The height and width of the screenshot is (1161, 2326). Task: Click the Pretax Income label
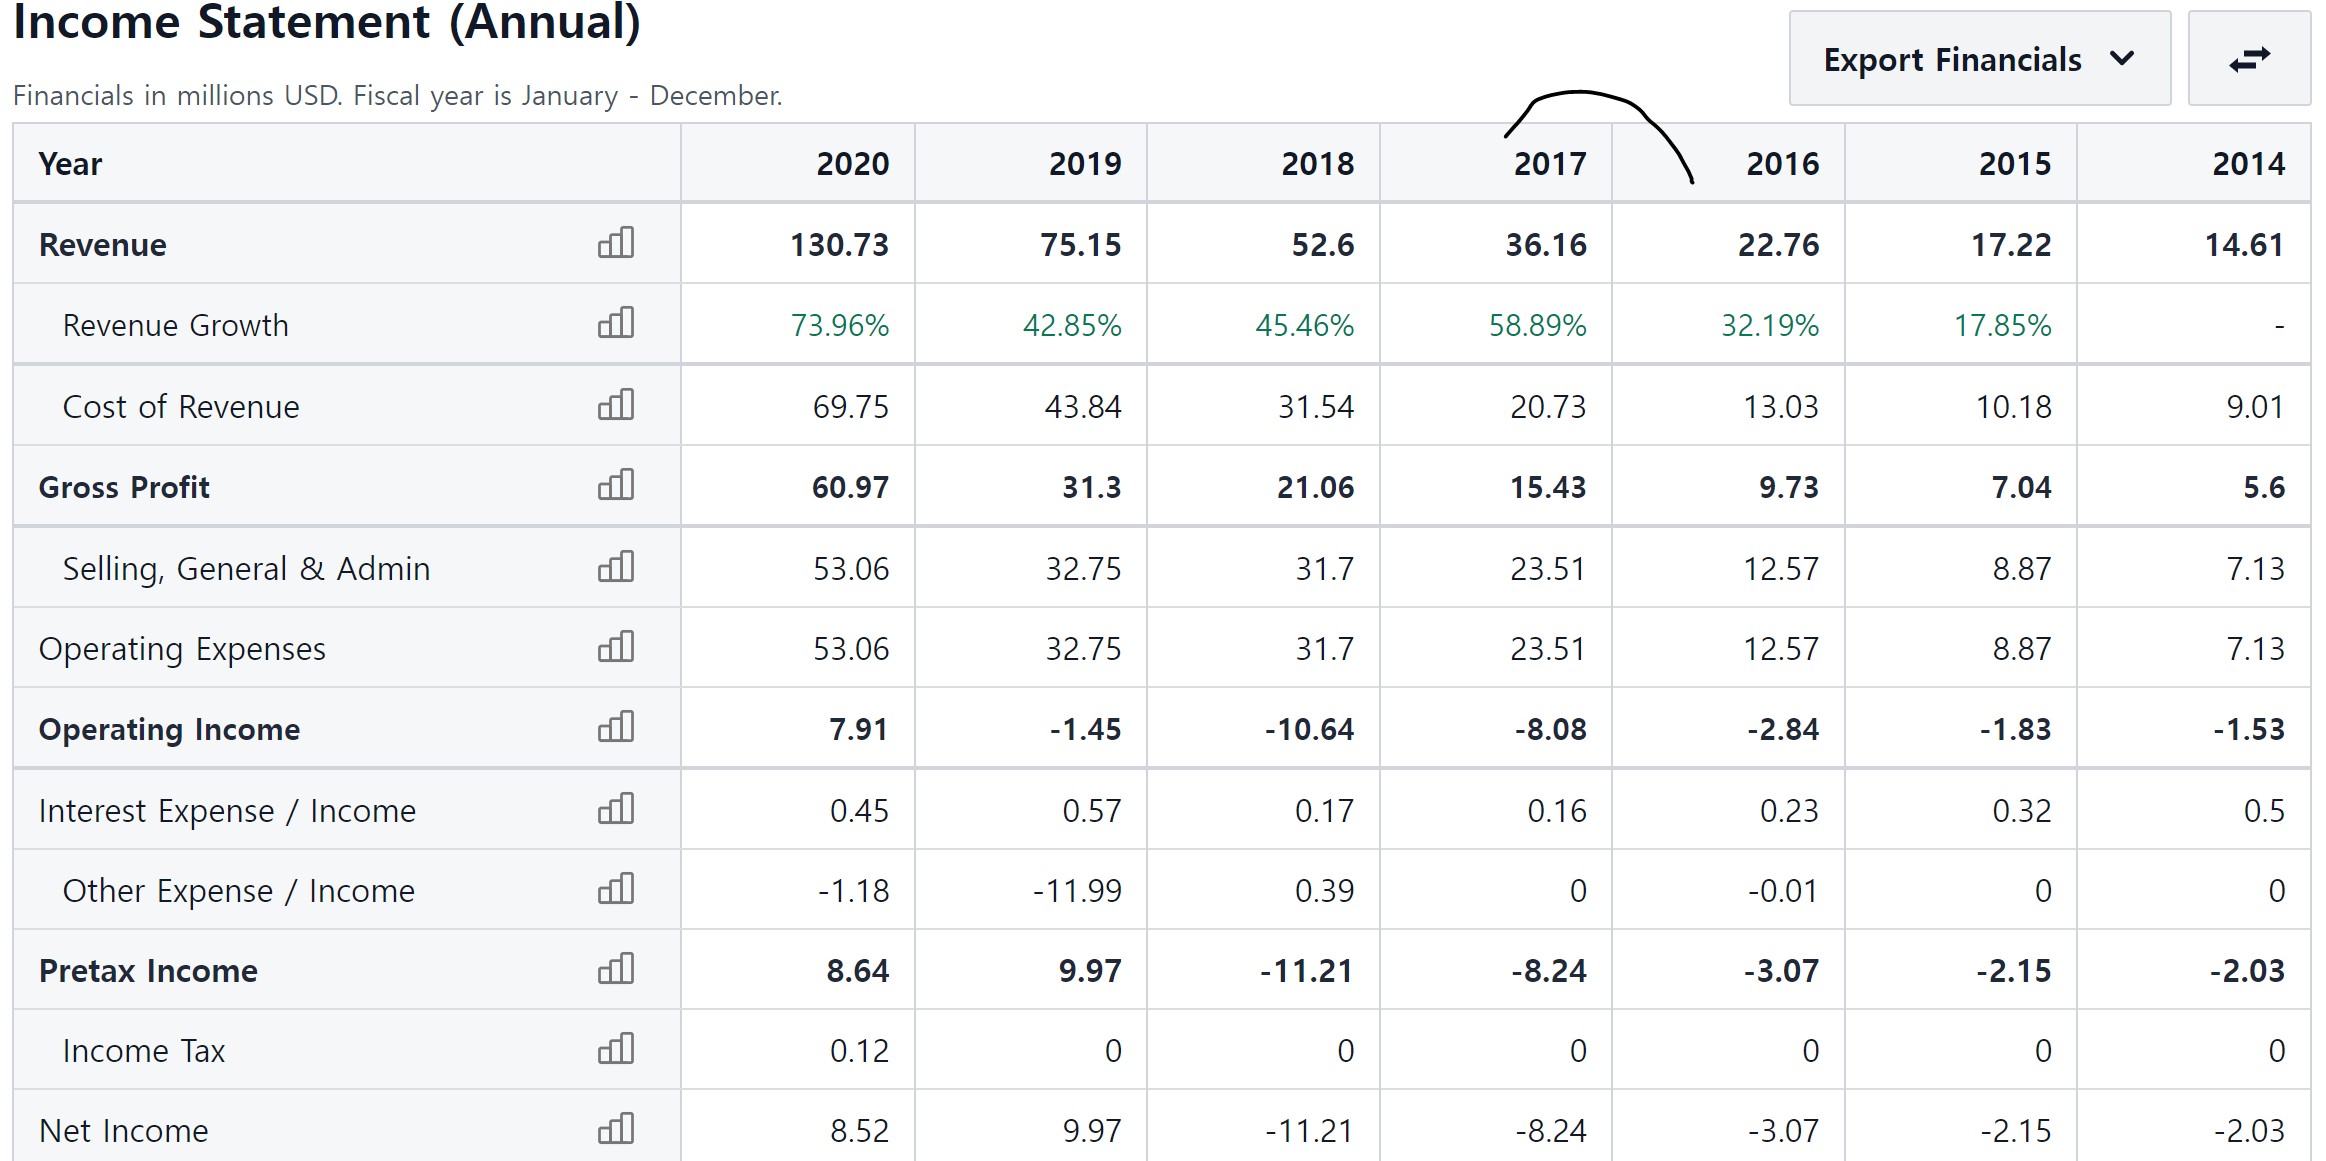pos(148,971)
